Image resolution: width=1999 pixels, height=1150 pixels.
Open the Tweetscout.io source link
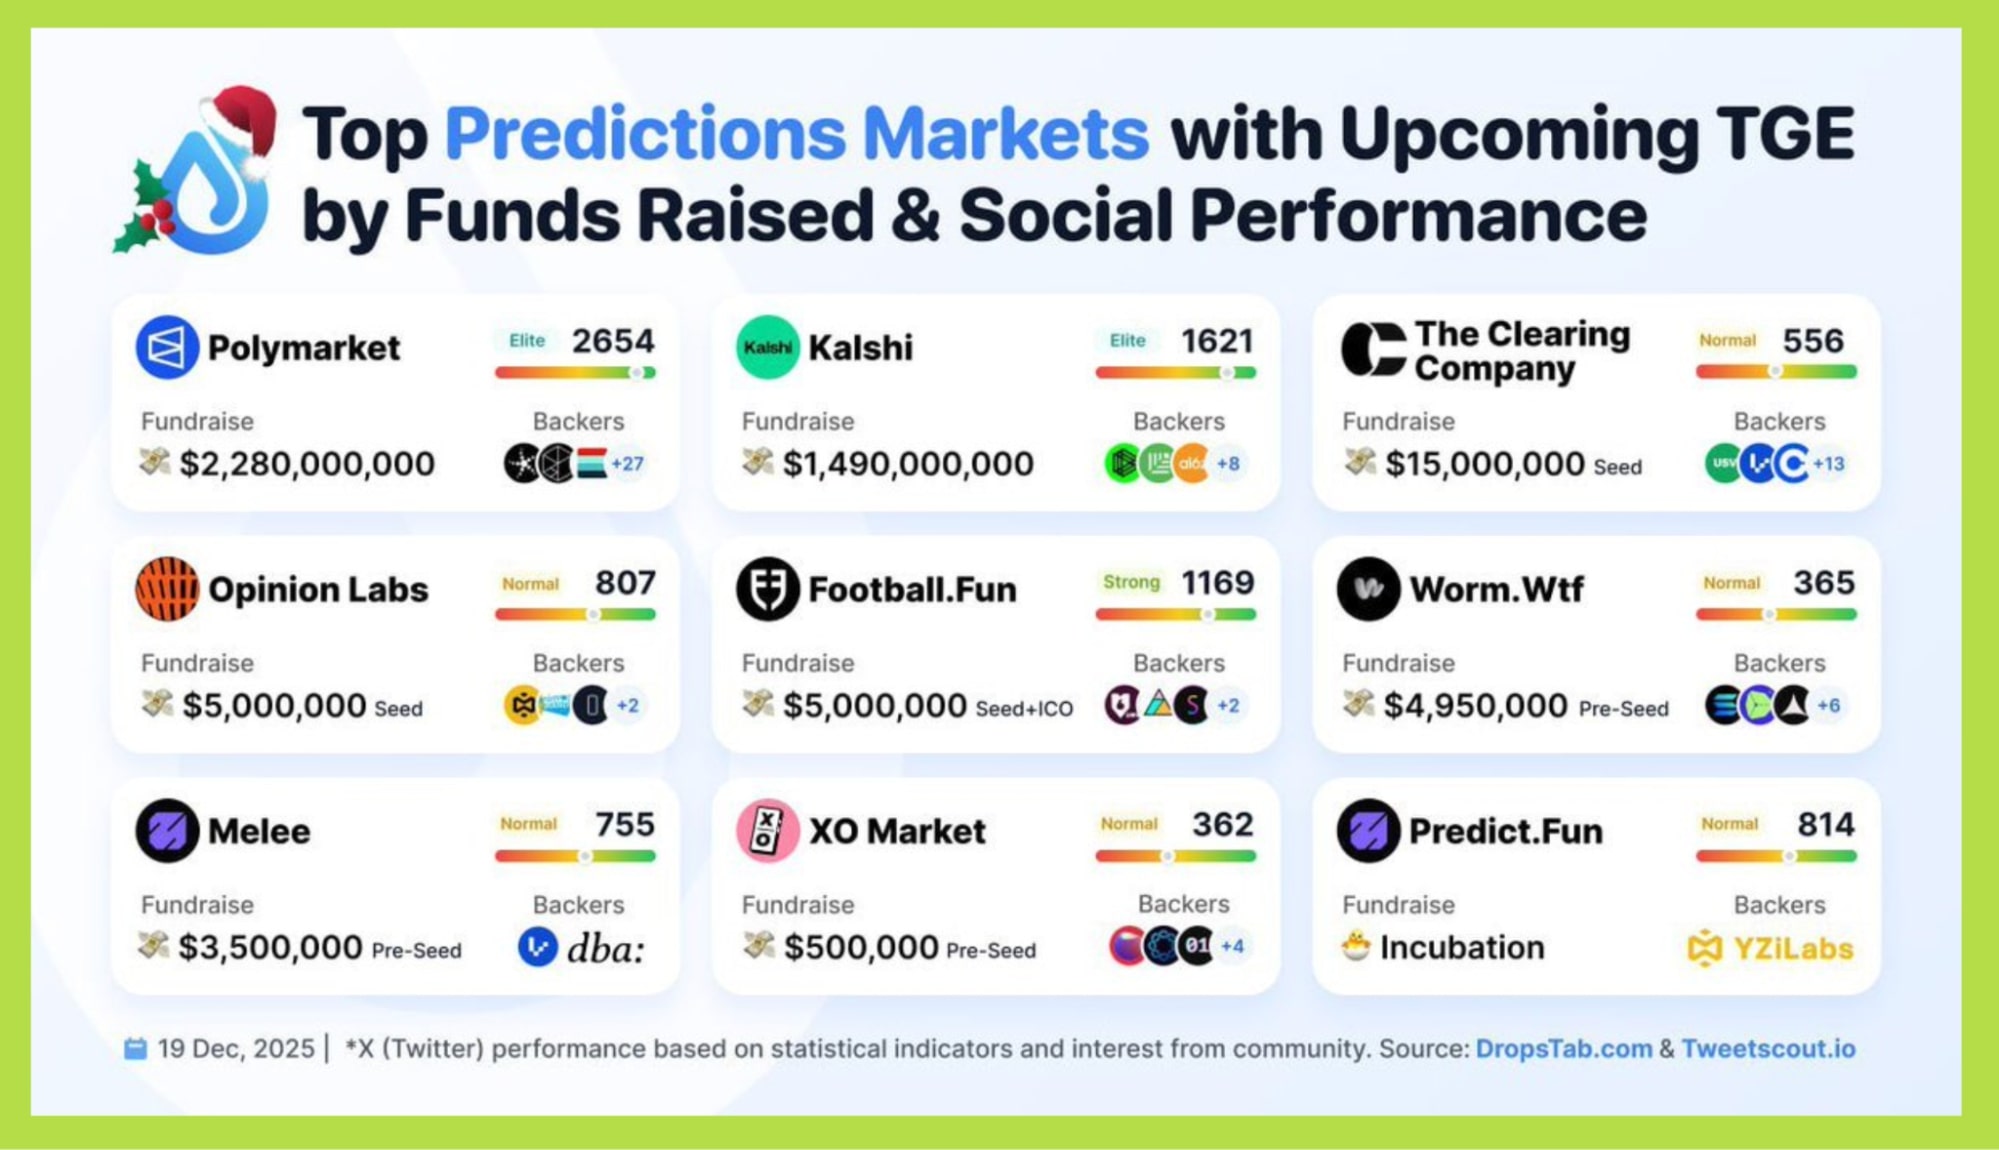point(1767,1048)
